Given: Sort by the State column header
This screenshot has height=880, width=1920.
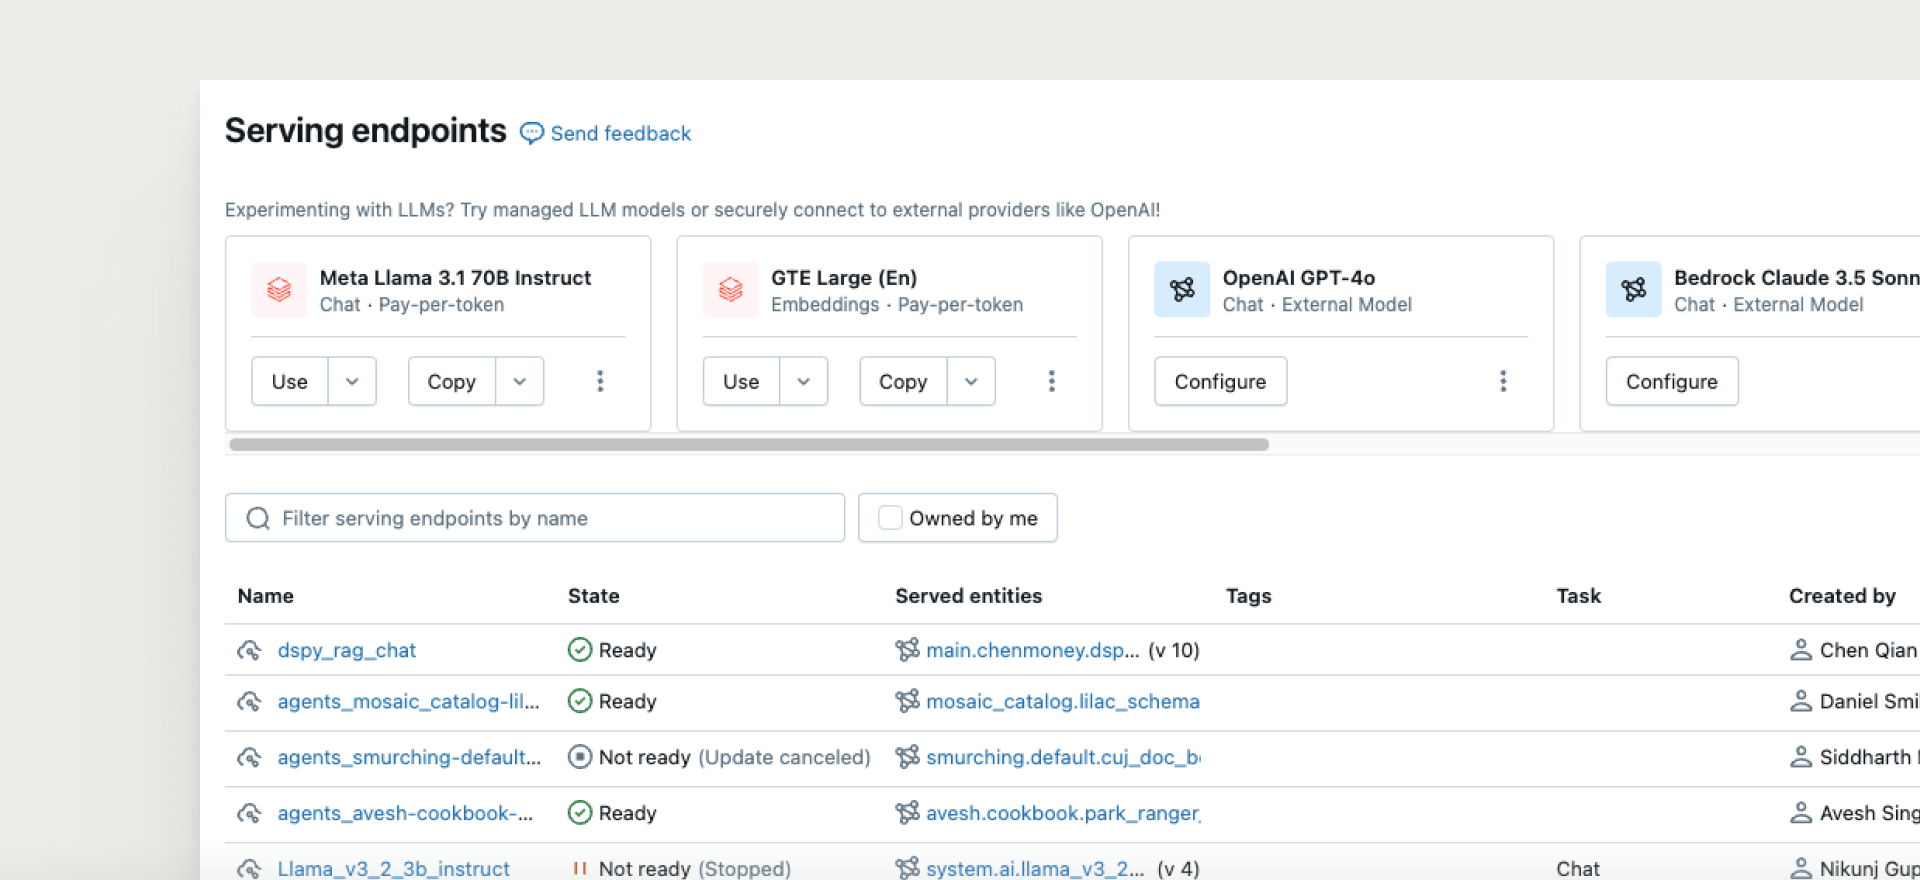Looking at the screenshot, I should pos(593,596).
